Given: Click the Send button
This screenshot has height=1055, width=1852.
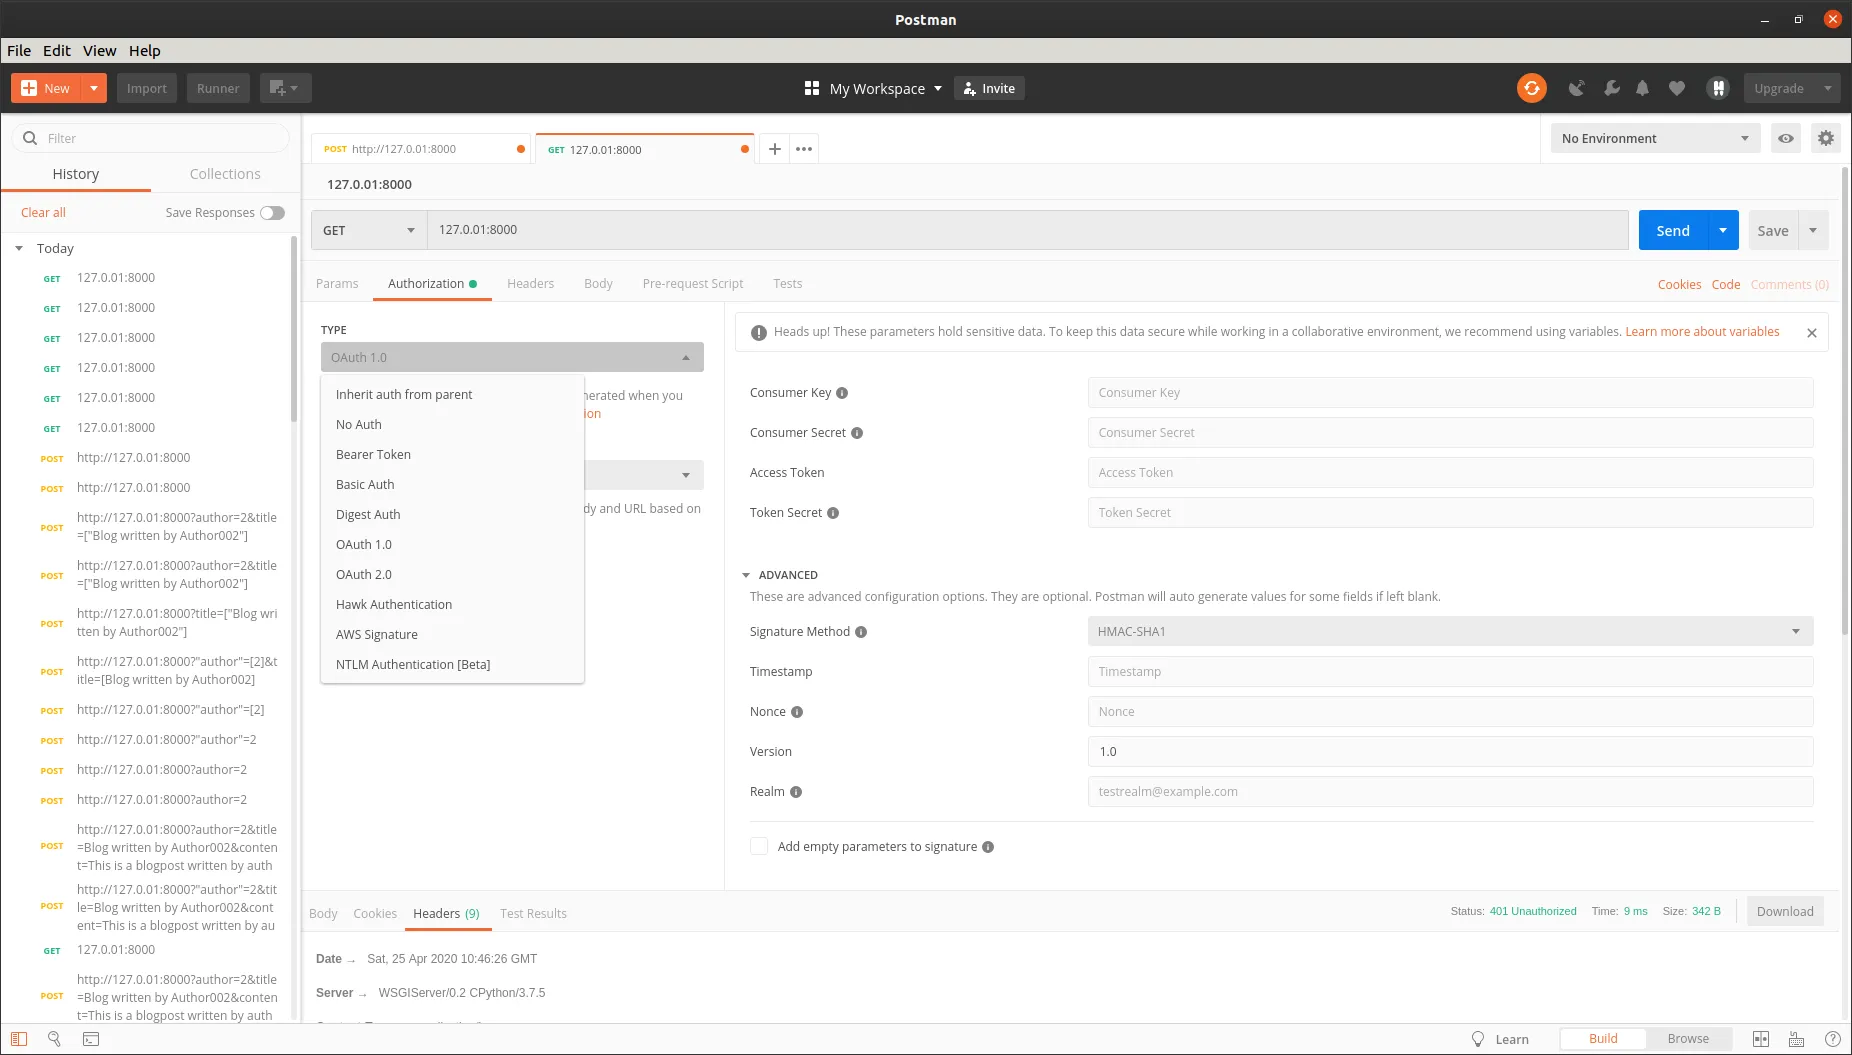Looking at the screenshot, I should point(1673,230).
